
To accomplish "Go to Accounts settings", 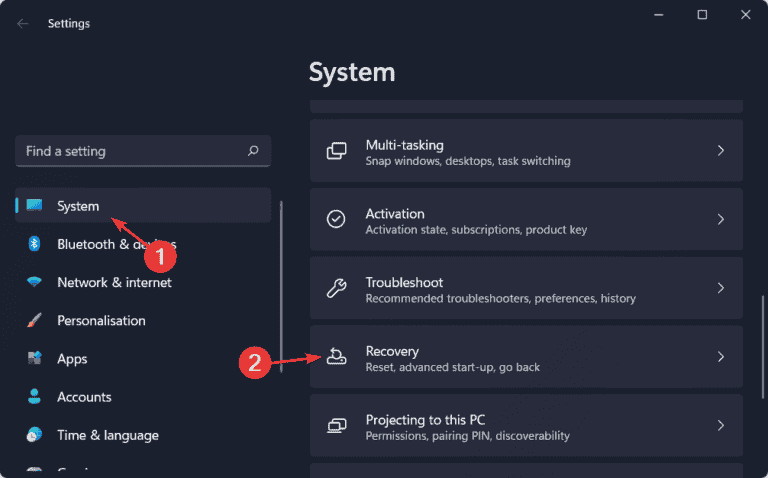I will 84,397.
